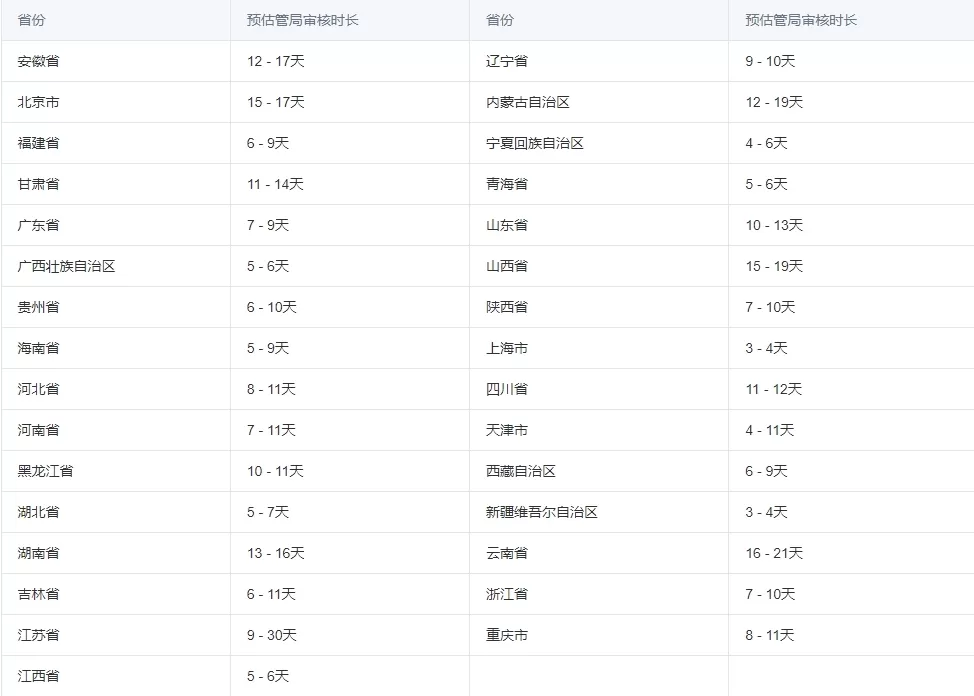Click the 12 - 17天 duration for 安徽省
The height and width of the screenshot is (696, 974).
(x=275, y=61)
